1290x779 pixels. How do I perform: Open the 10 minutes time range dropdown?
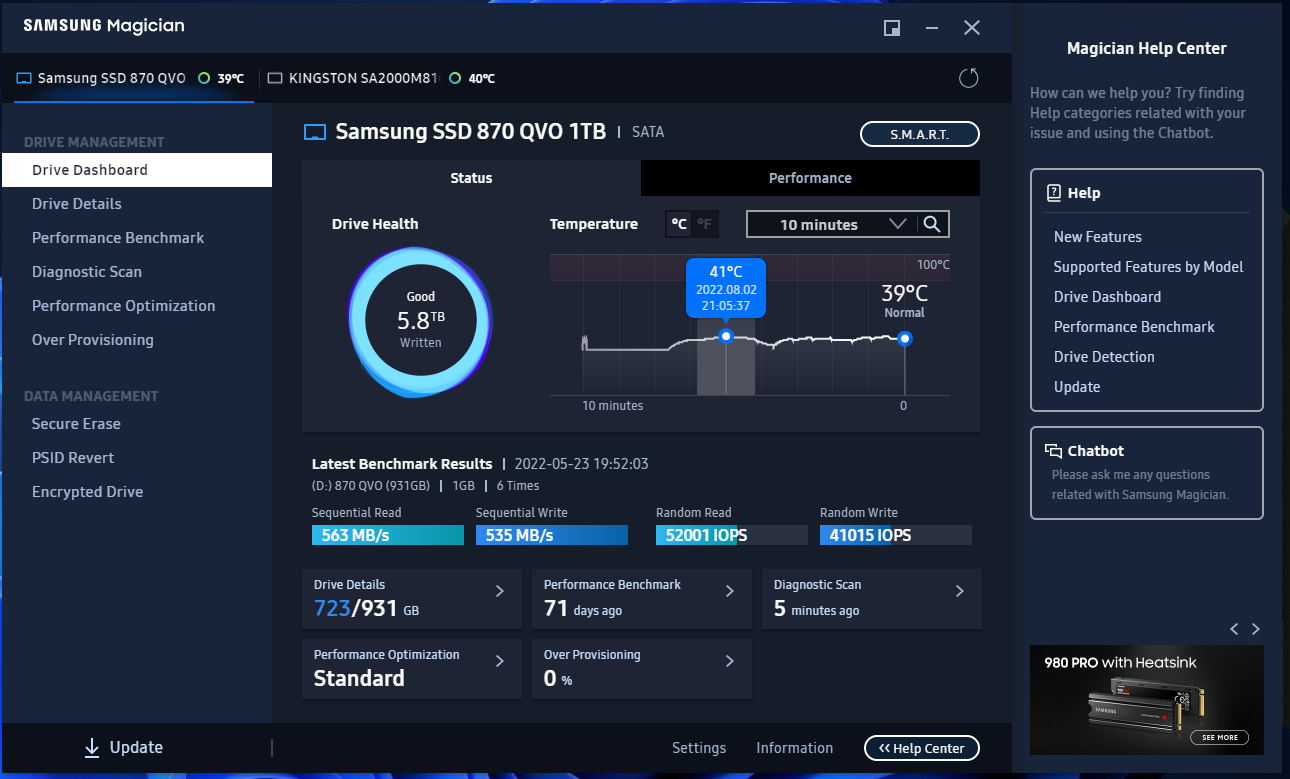(x=831, y=224)
